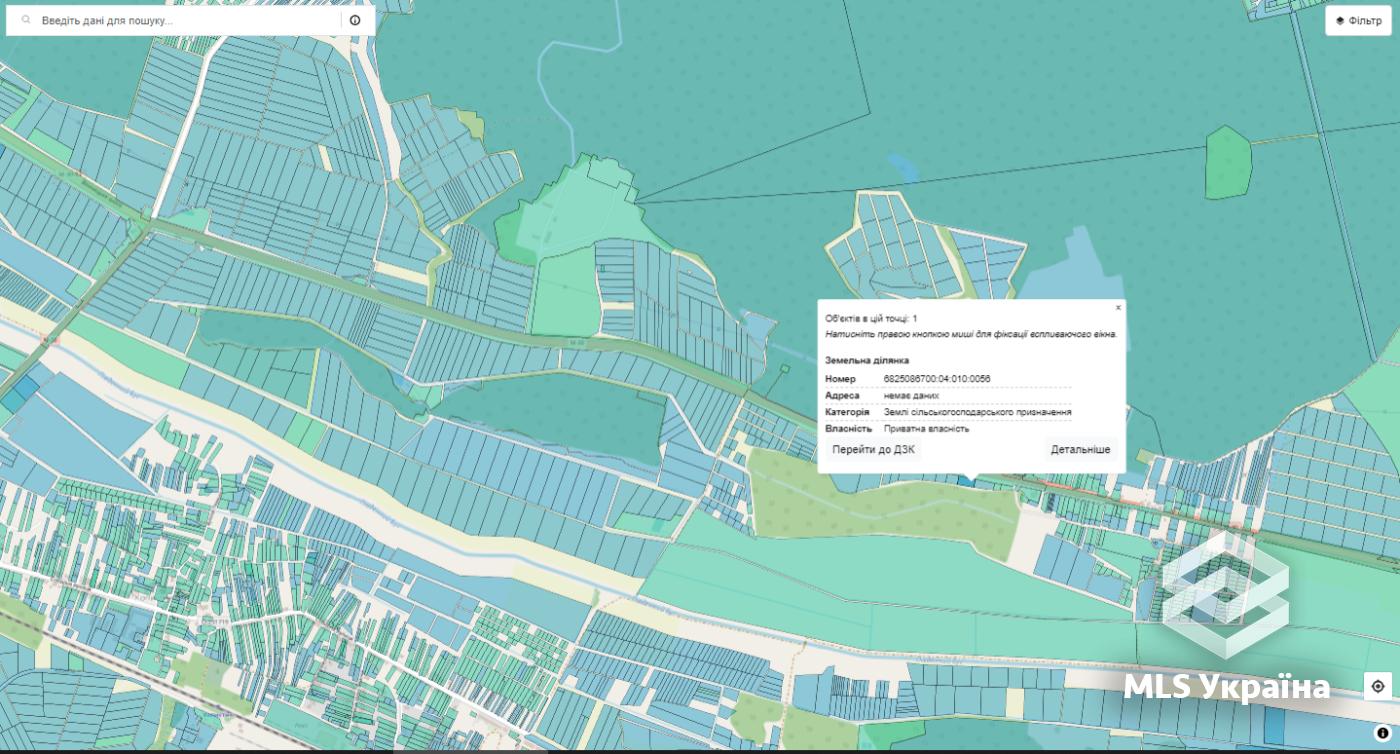Click the magnifier icon in search bar
This screenshot has height=754, width=1400.
(x=26, y=20)
